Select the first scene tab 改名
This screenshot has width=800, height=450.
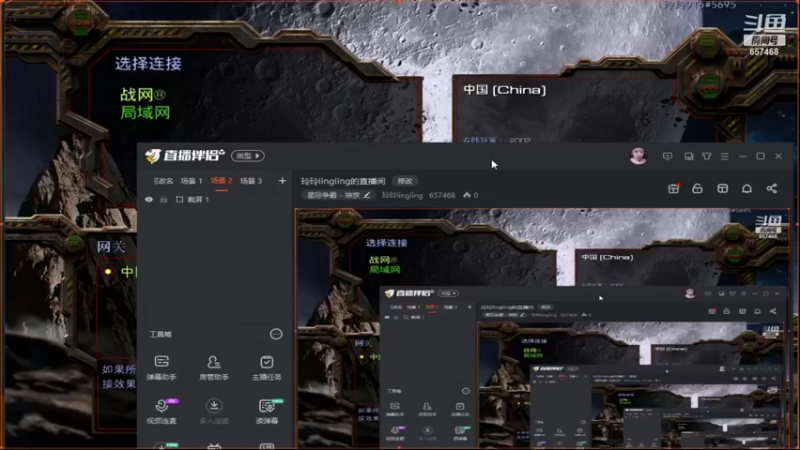pos(163,181)
